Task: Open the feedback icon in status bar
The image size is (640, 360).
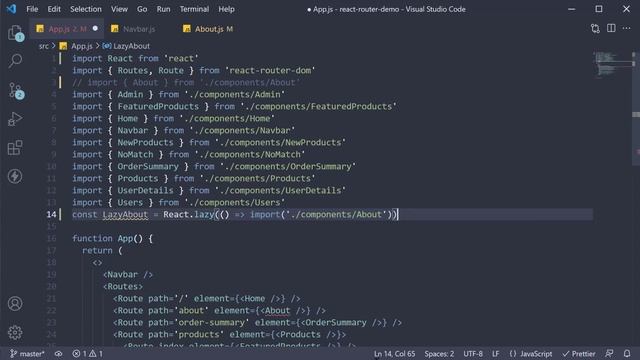Action: click(x=609, y=353)
